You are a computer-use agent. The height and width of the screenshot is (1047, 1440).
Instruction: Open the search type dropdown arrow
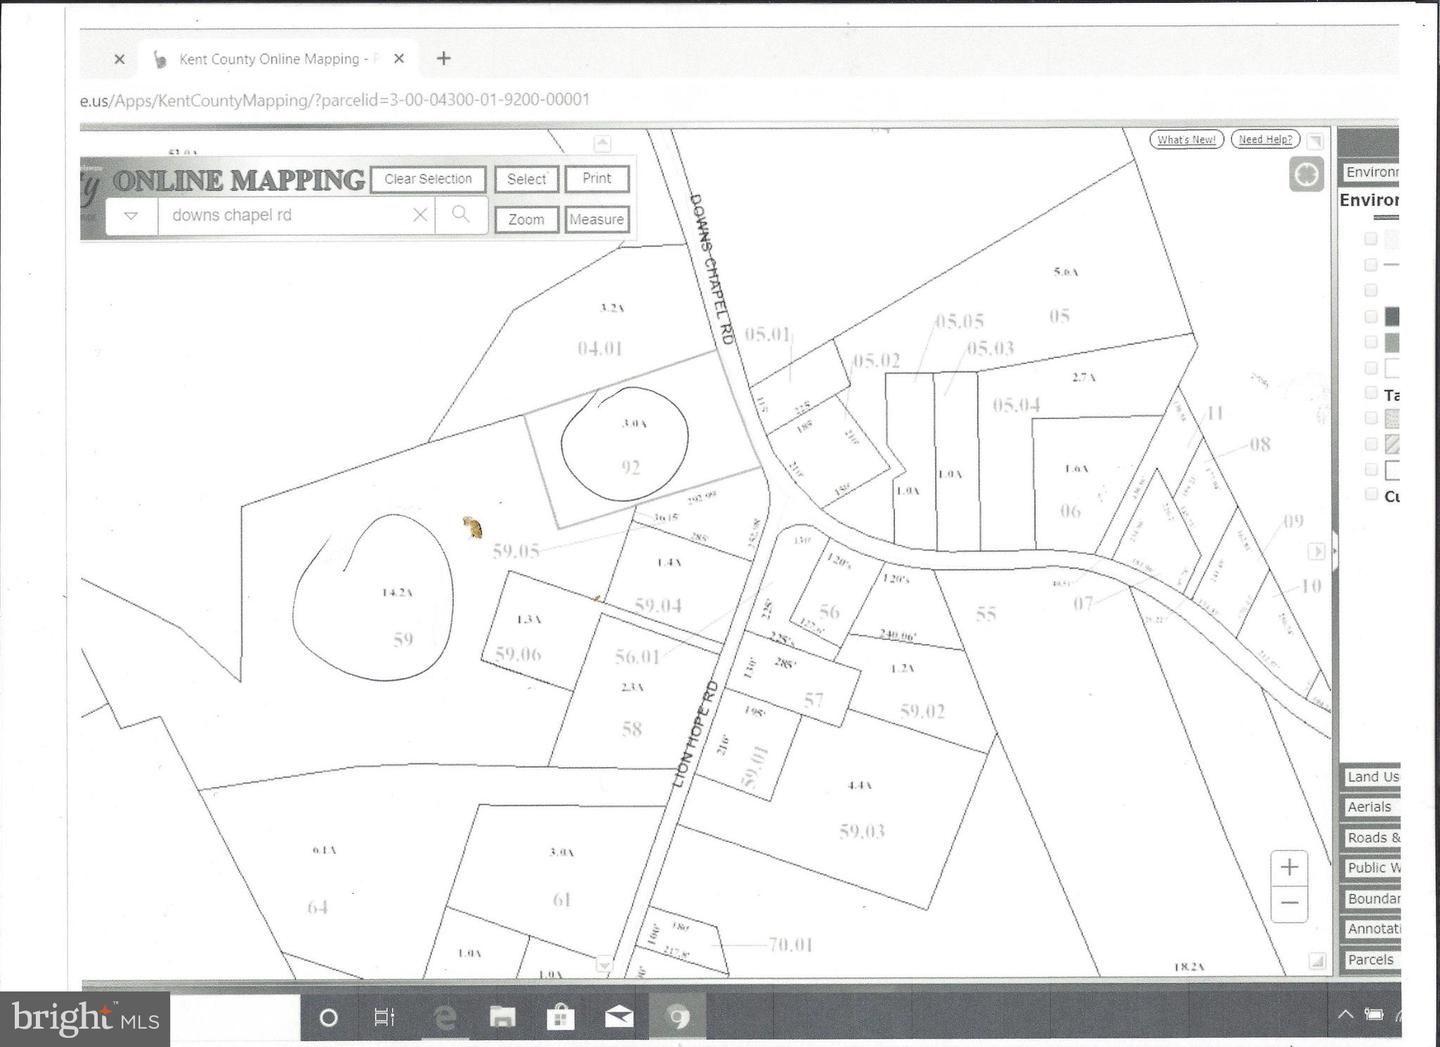(131, 216)
